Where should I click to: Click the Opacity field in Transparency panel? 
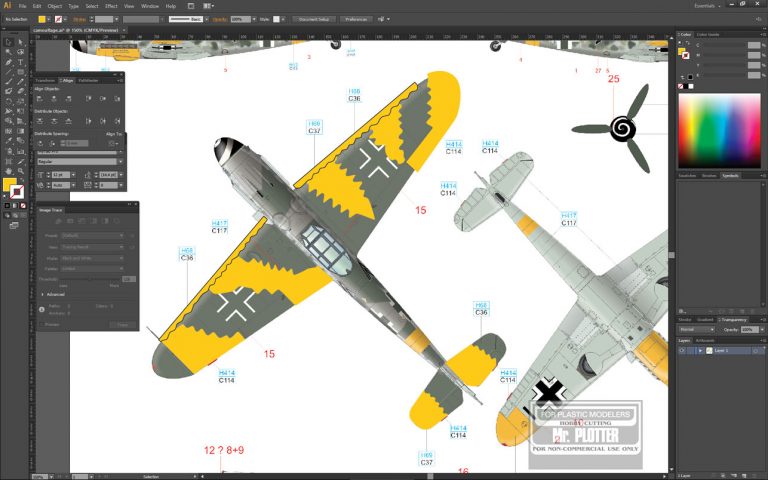click(x=748, y=330)
